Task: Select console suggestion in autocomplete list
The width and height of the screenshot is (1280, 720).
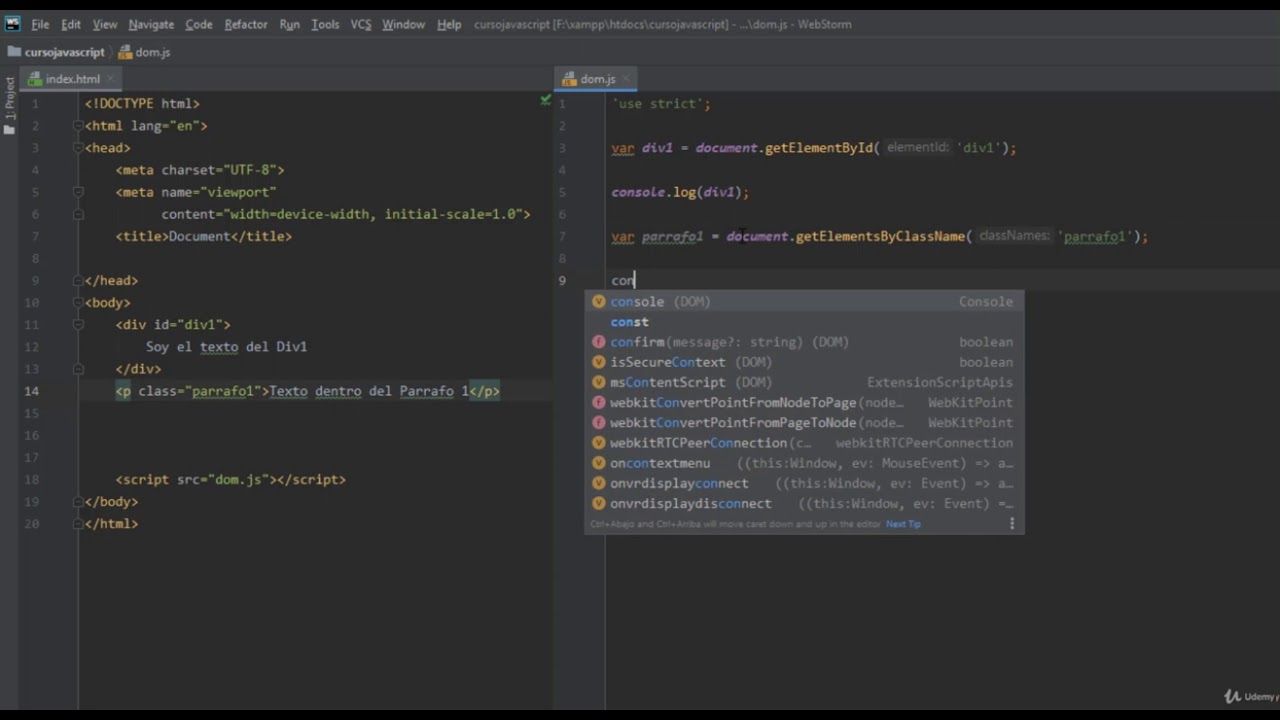Action: (x=804, y=301)
